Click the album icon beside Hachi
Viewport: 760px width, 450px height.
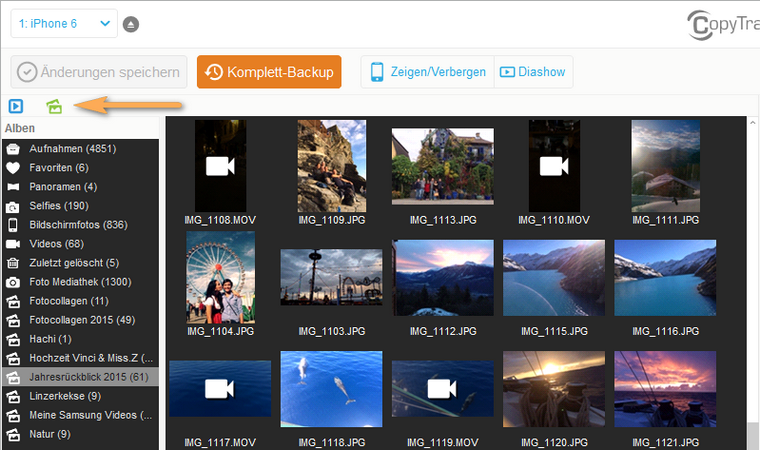(13, 339)
